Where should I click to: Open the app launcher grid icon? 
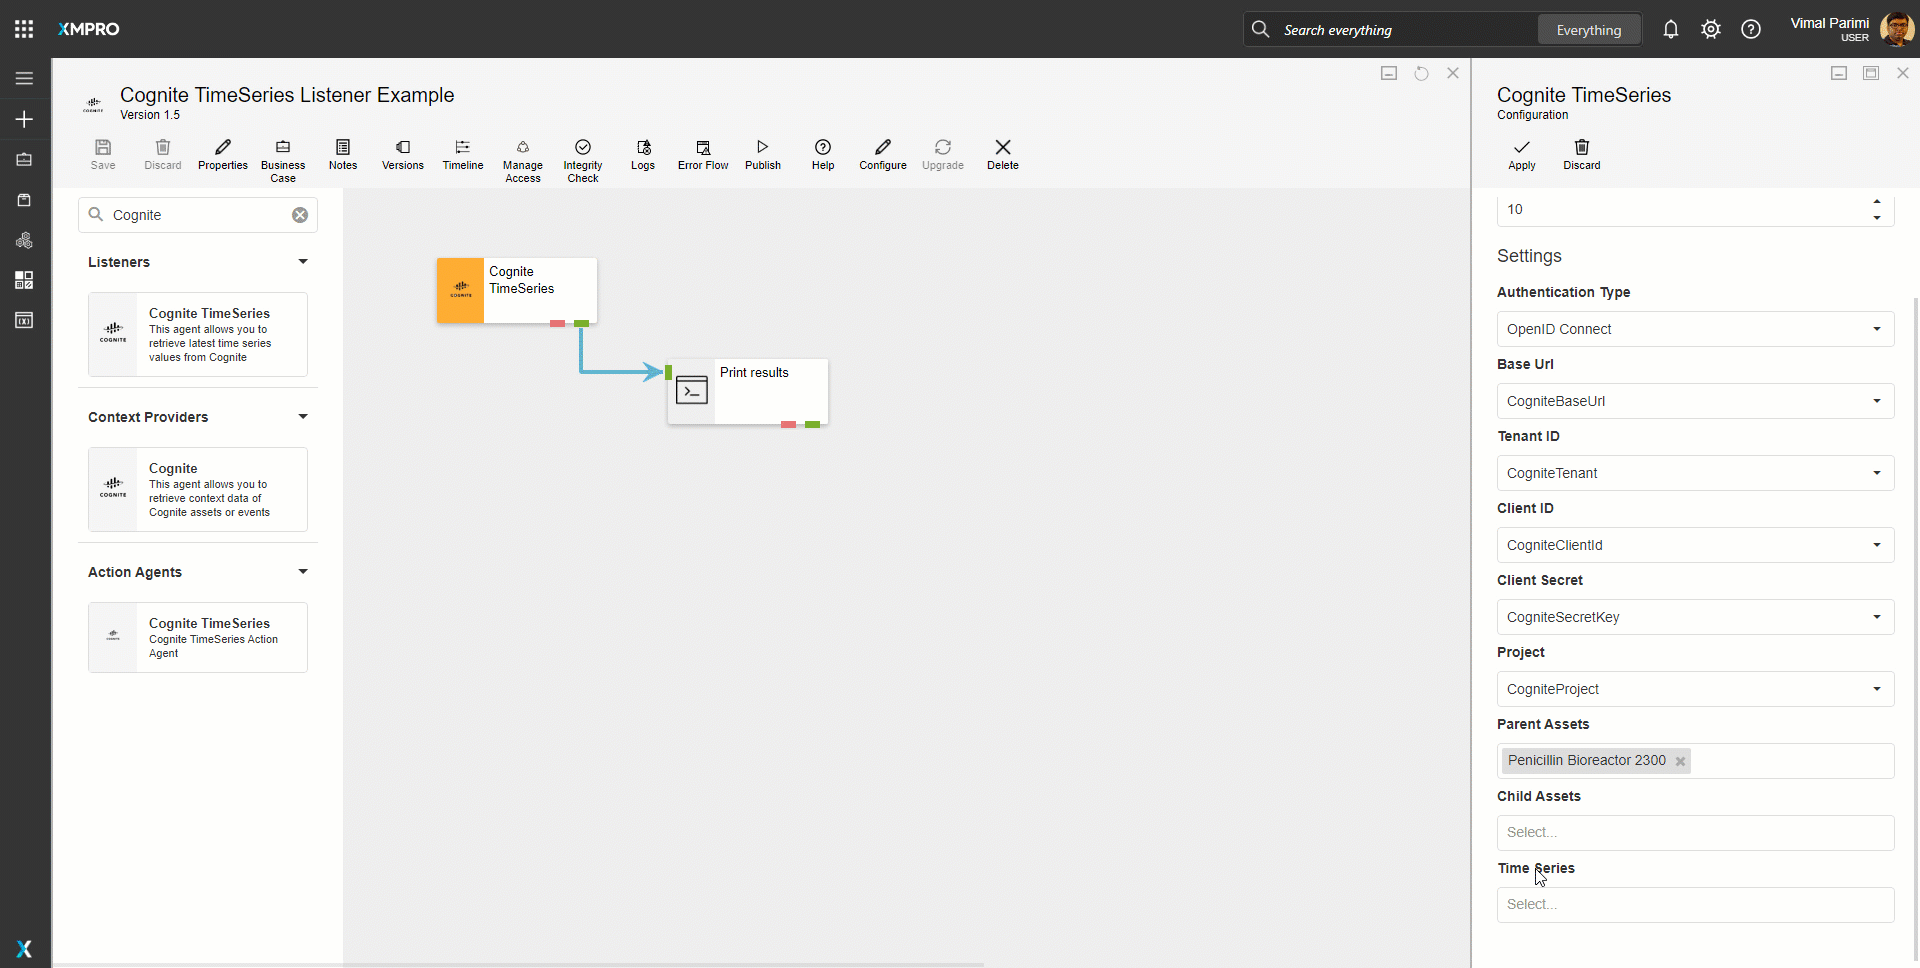(x=24, y=29)
